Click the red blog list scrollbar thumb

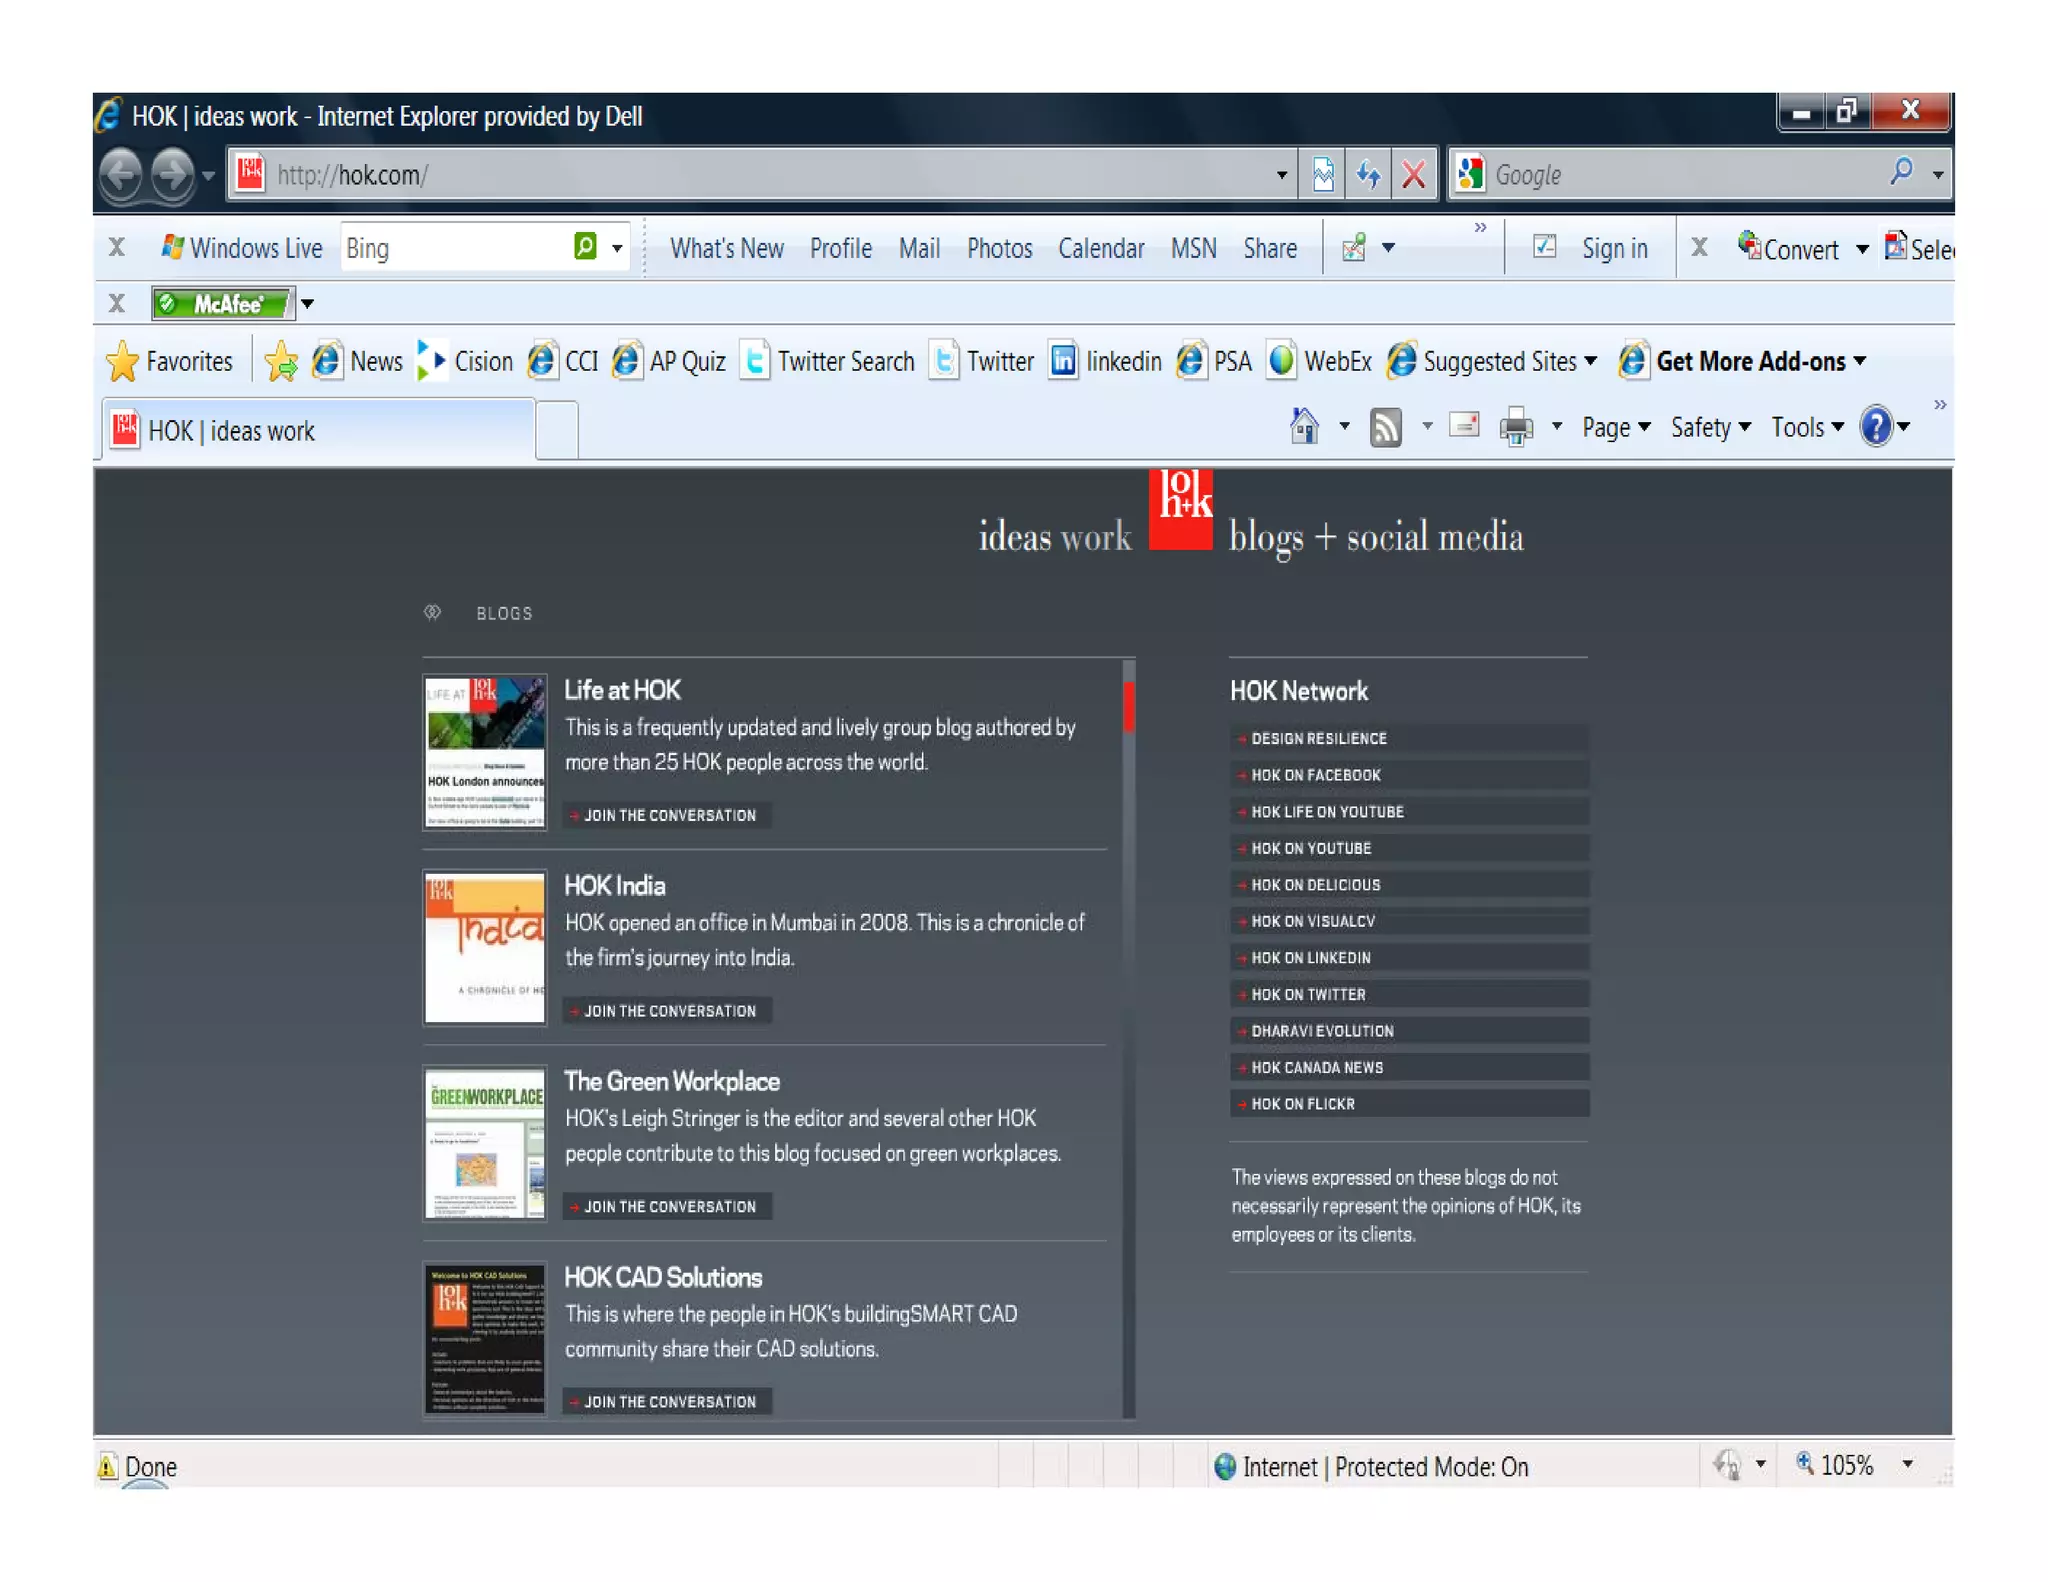(x=1129, y=706)
